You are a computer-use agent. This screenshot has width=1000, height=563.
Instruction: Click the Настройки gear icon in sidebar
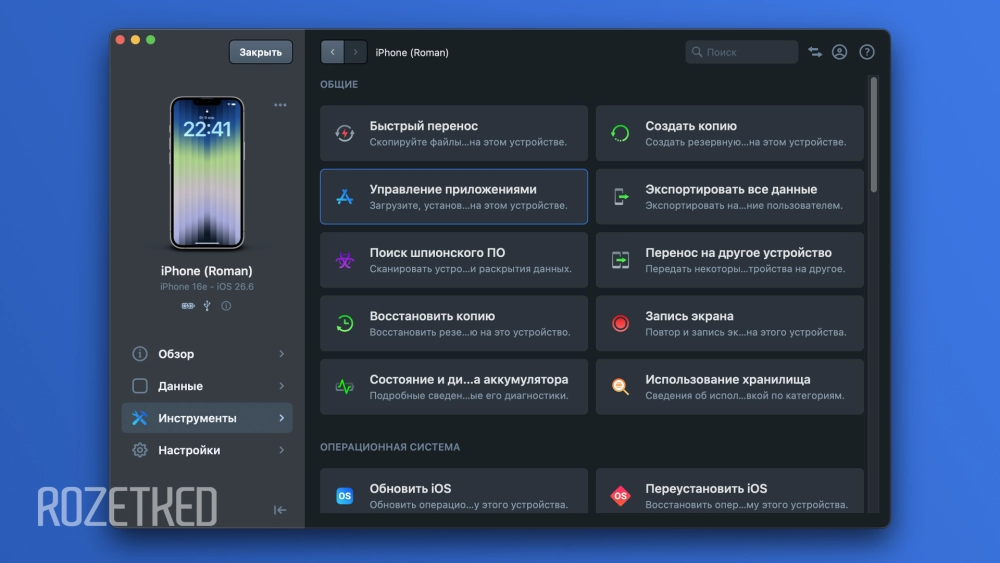pyautogui.click(x=140, y=450)
